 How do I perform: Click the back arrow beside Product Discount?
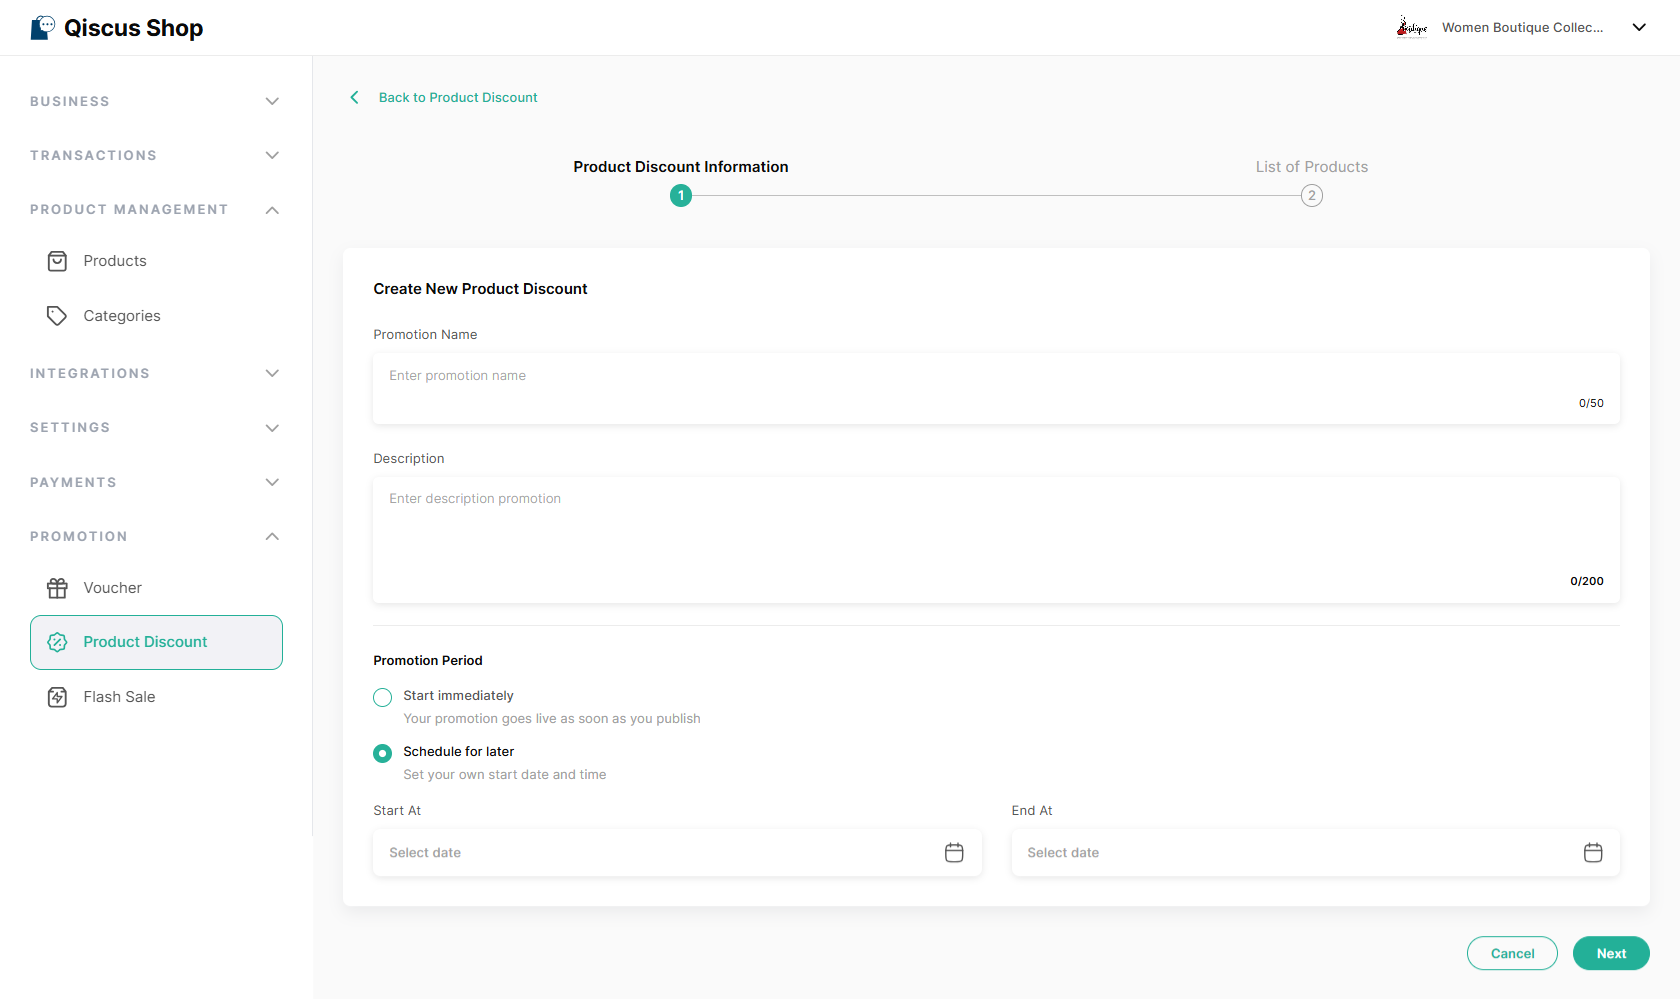point(354,97)
